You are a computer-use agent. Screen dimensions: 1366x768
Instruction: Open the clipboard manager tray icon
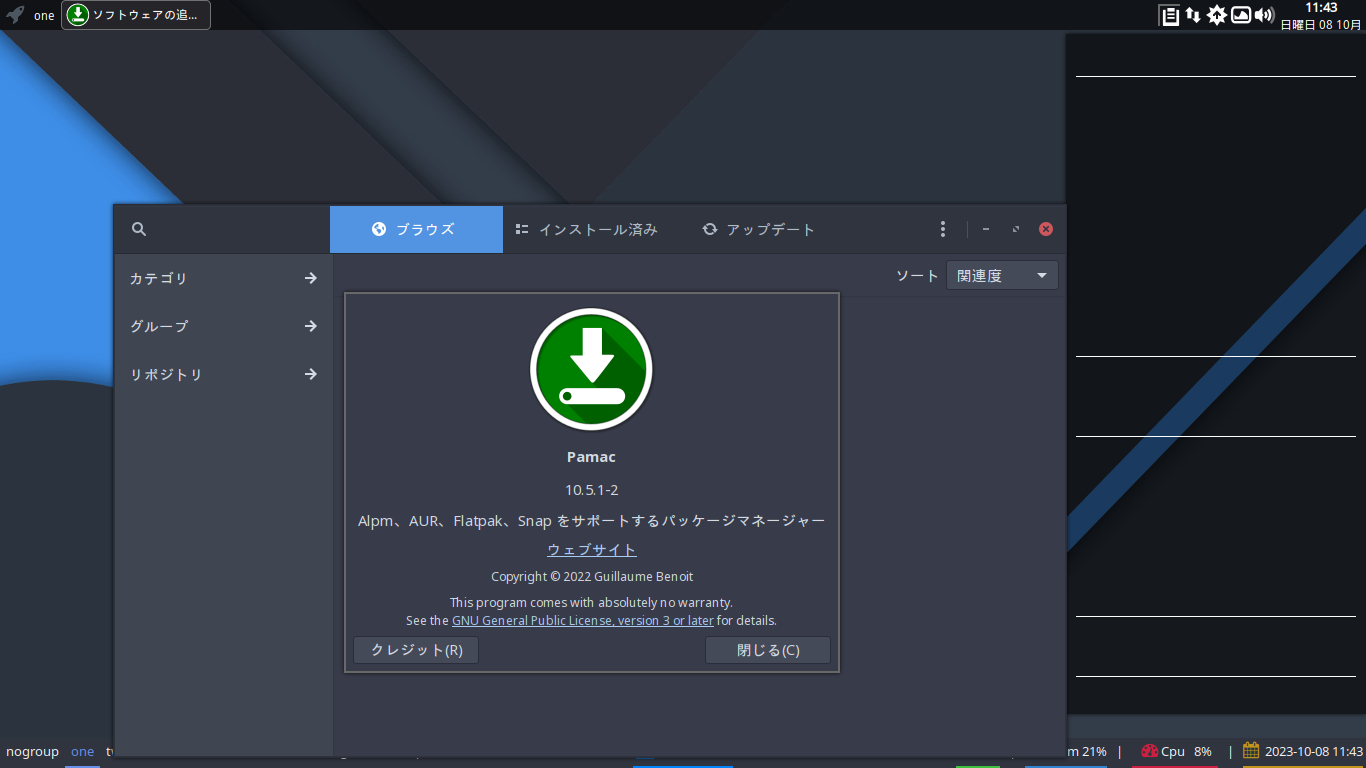[x=1169, y=15]
